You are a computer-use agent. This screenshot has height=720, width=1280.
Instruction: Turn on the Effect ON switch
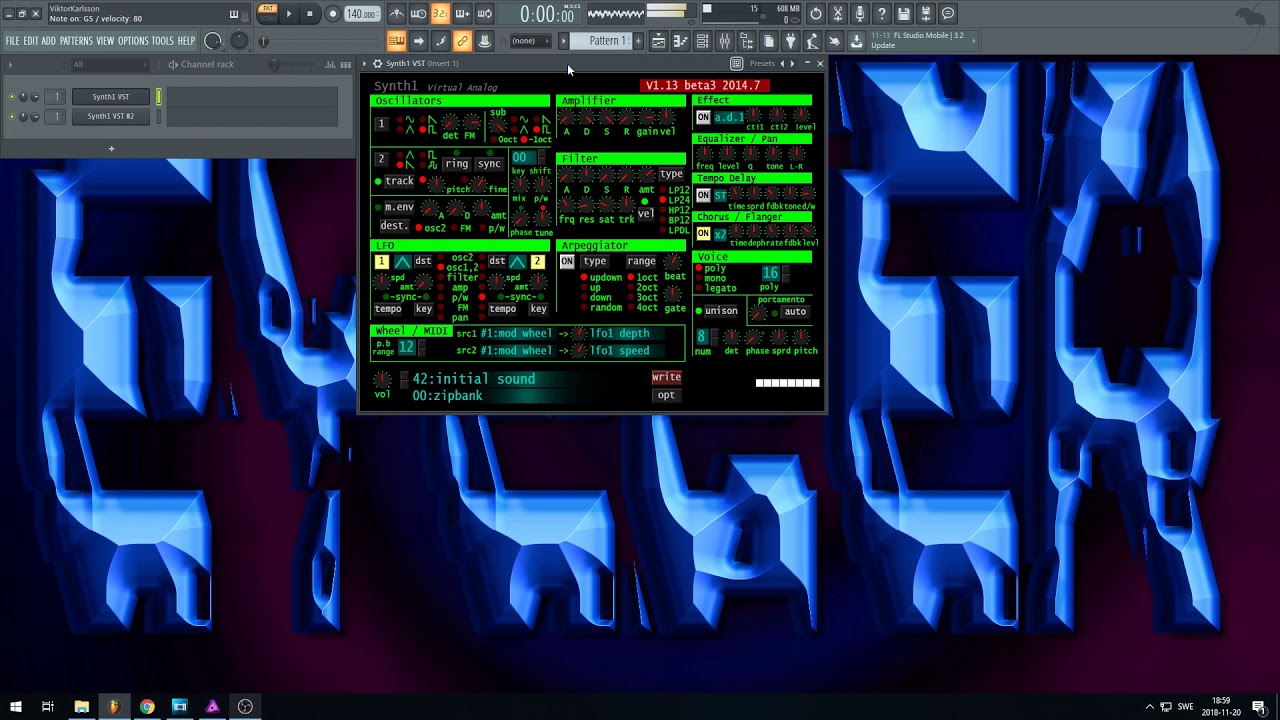click(703, 117)
